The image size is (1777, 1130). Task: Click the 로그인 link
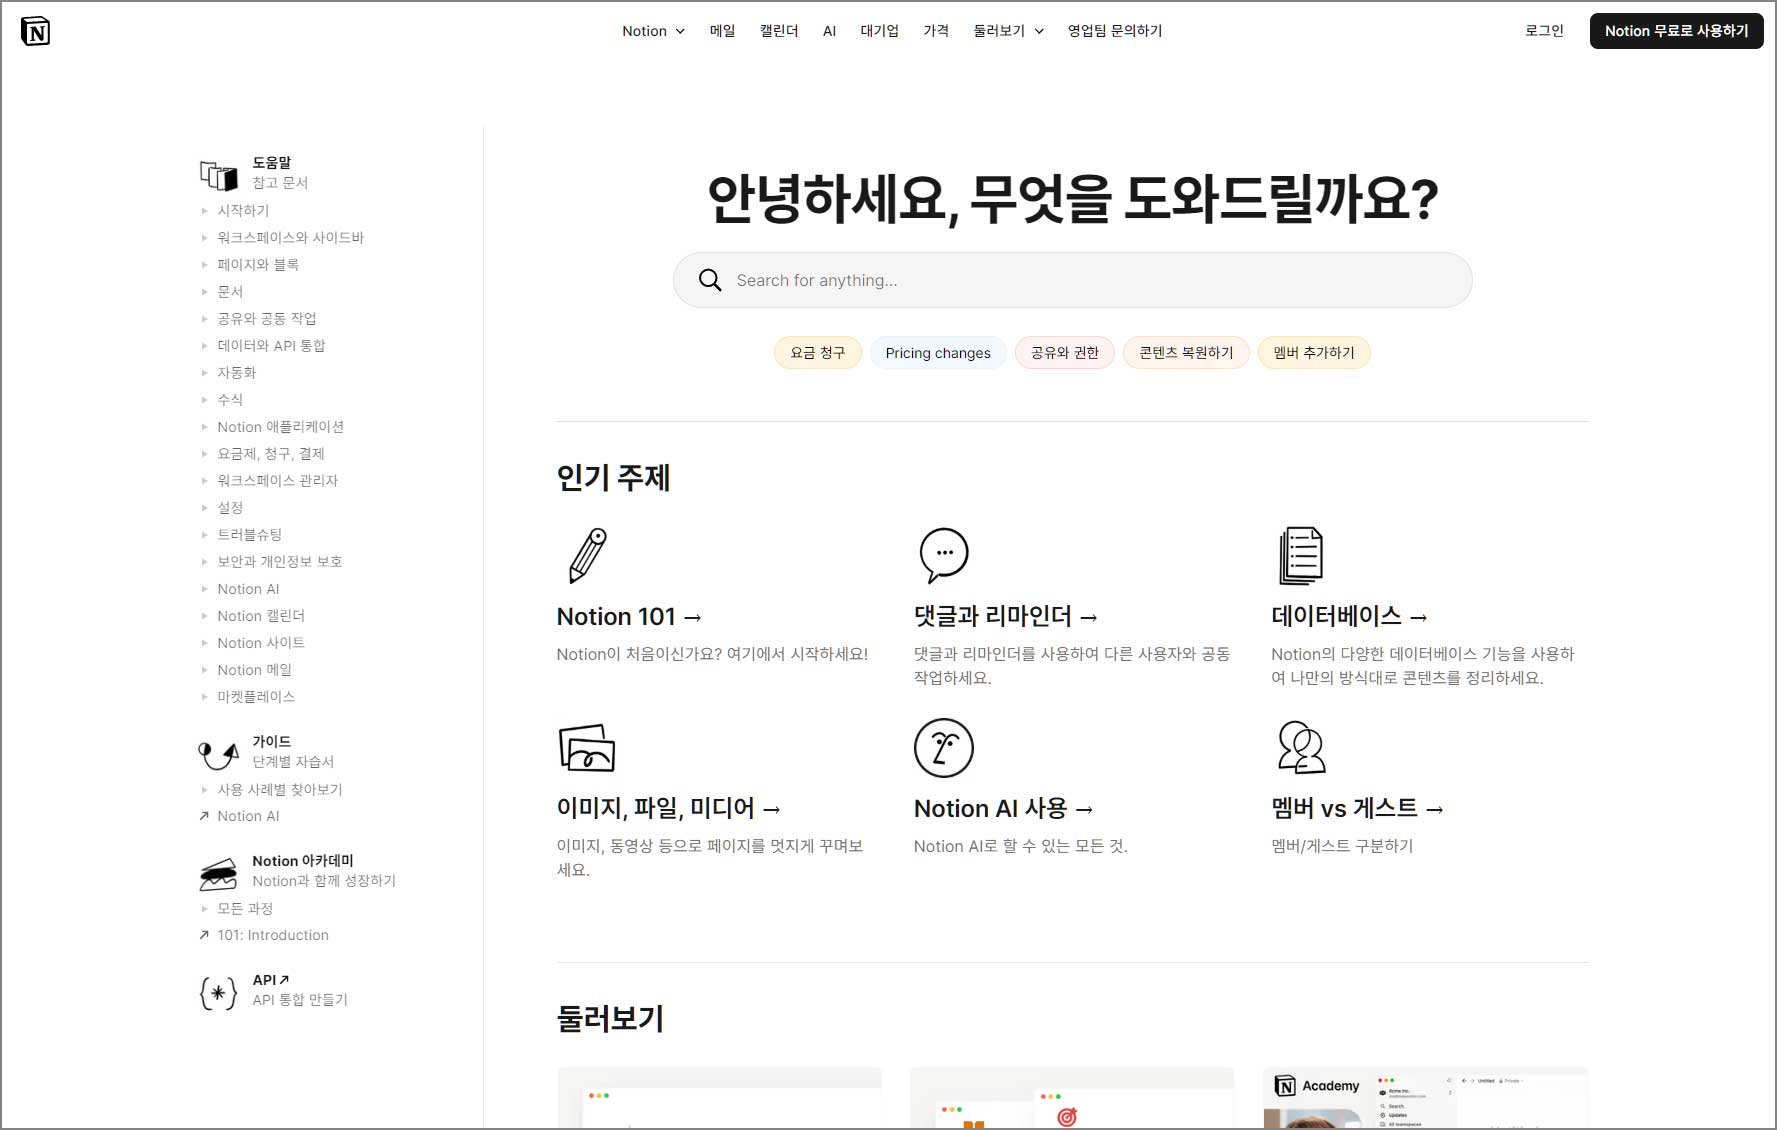pos(1544,31)
